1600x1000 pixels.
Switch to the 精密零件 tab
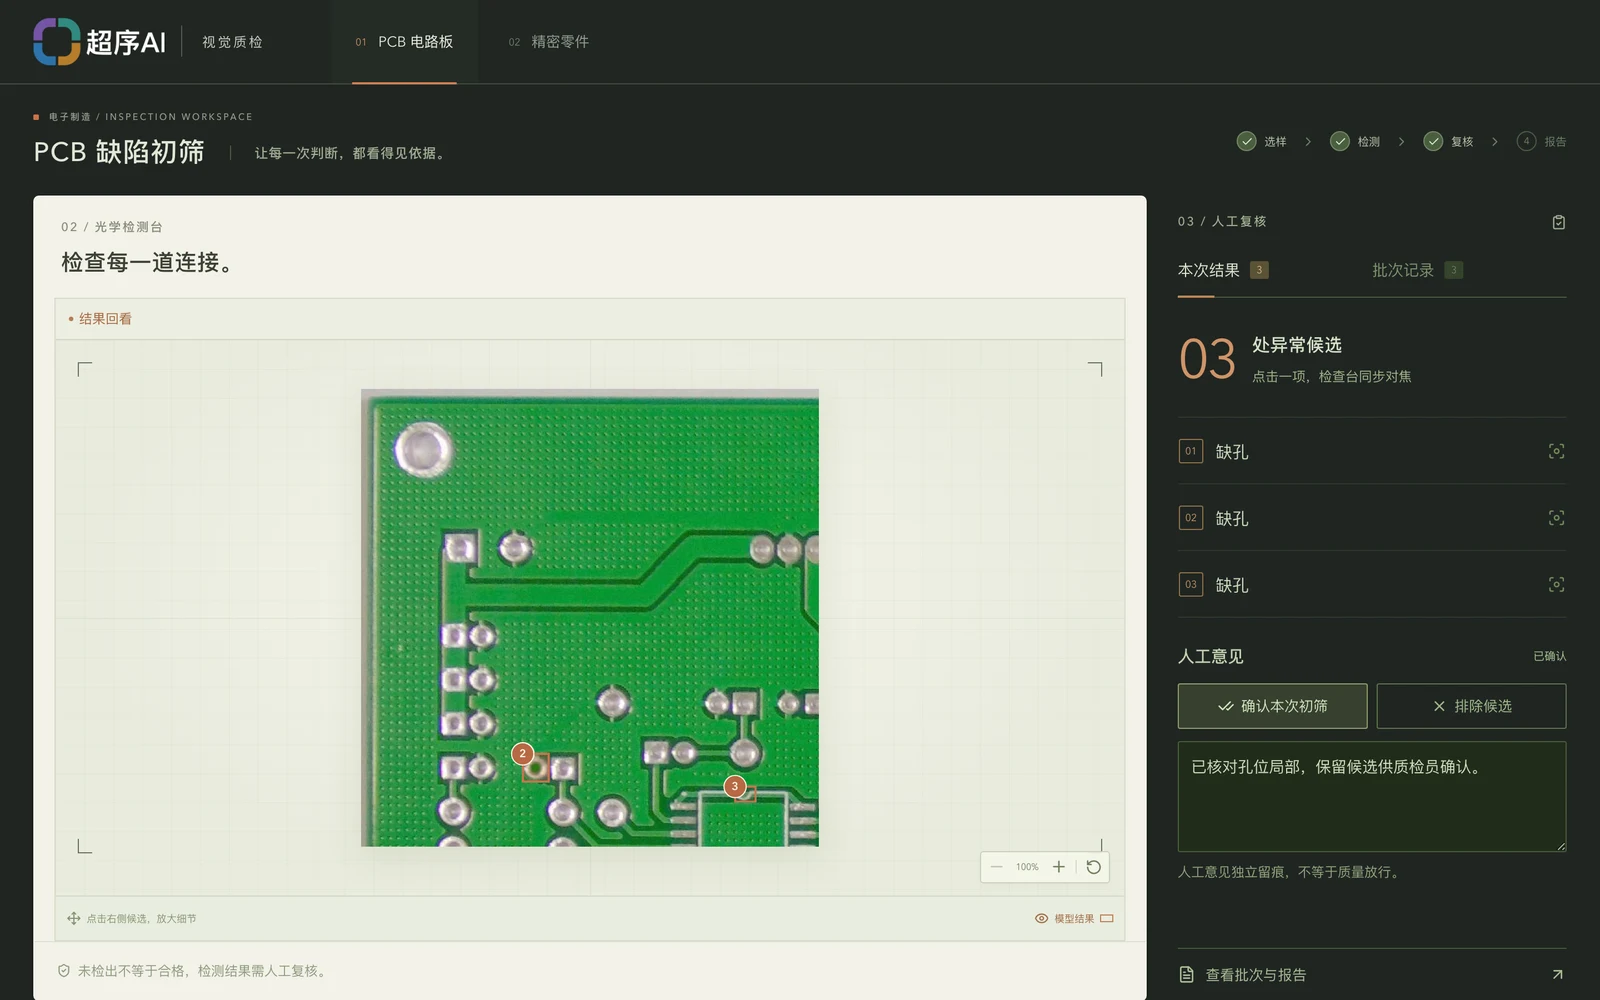pos(548,42)
